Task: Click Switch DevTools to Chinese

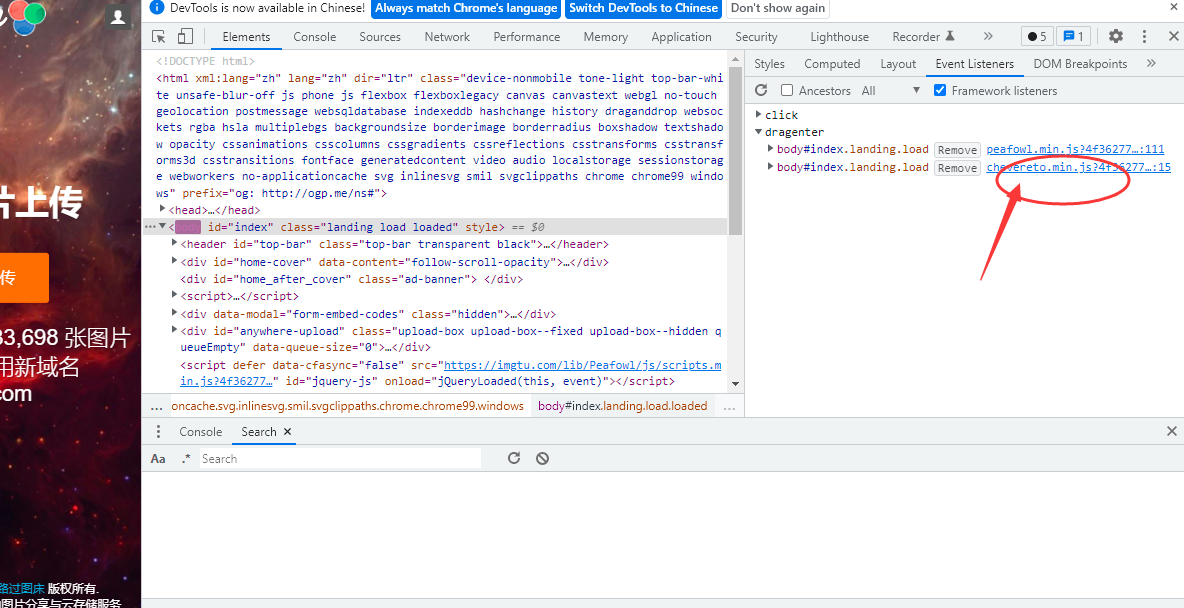Action: pyautogui.click(x=643, y=8)
